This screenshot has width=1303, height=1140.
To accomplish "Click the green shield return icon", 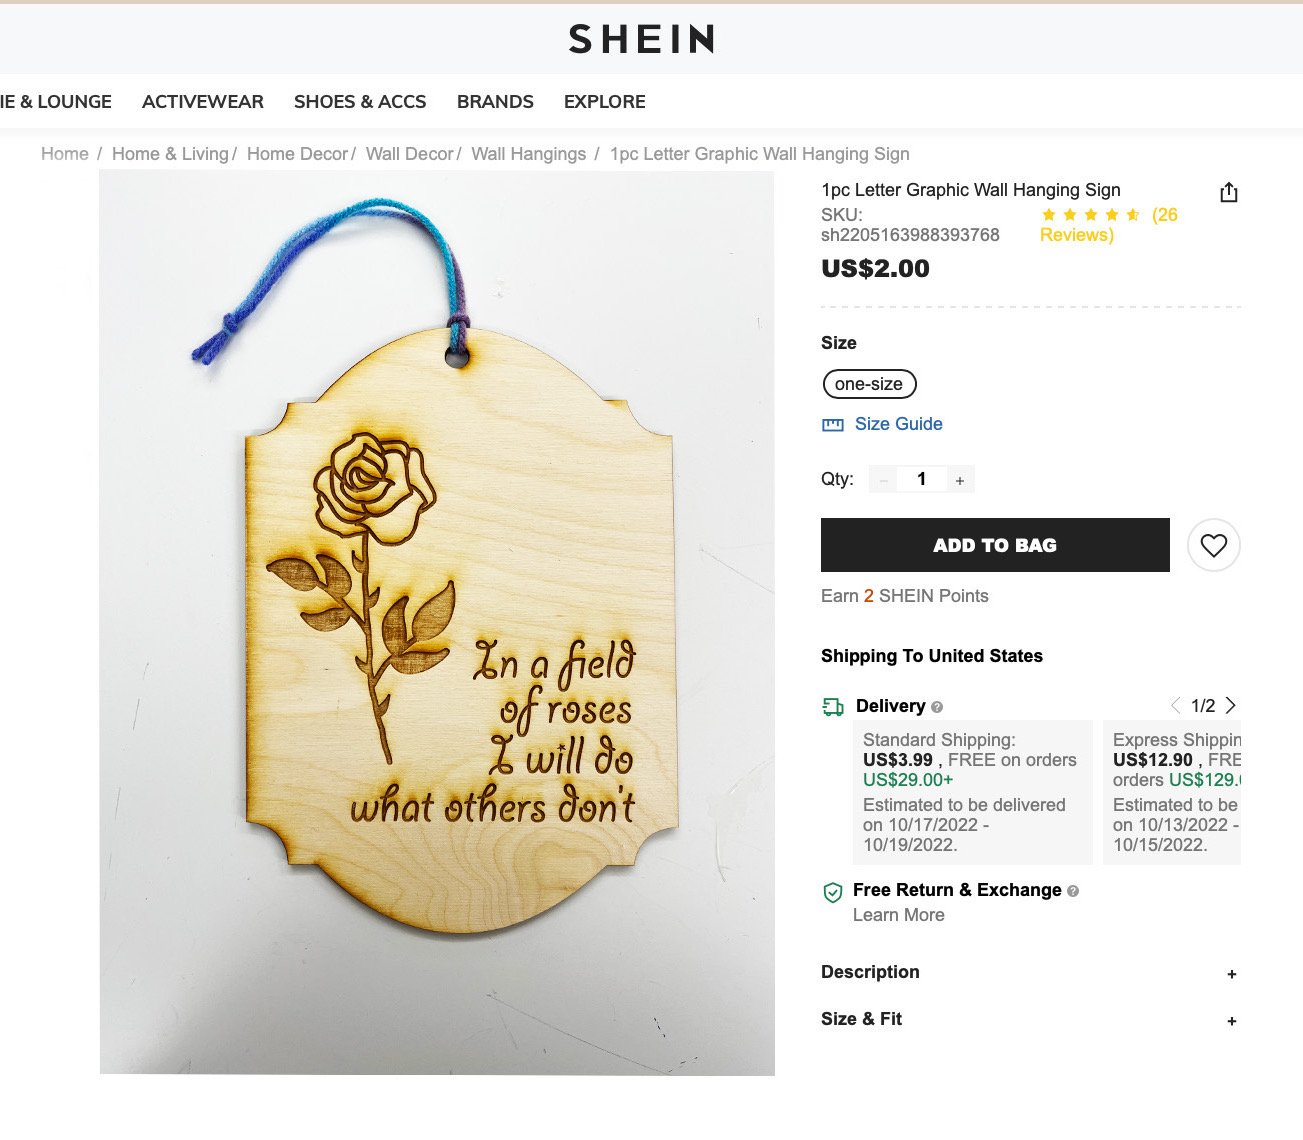I will pyautogui.click(x=832, y=893).
